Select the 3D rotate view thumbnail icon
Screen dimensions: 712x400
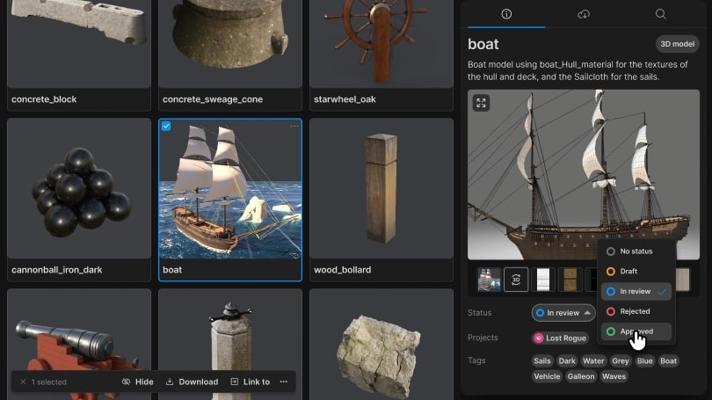coord(516,279)
